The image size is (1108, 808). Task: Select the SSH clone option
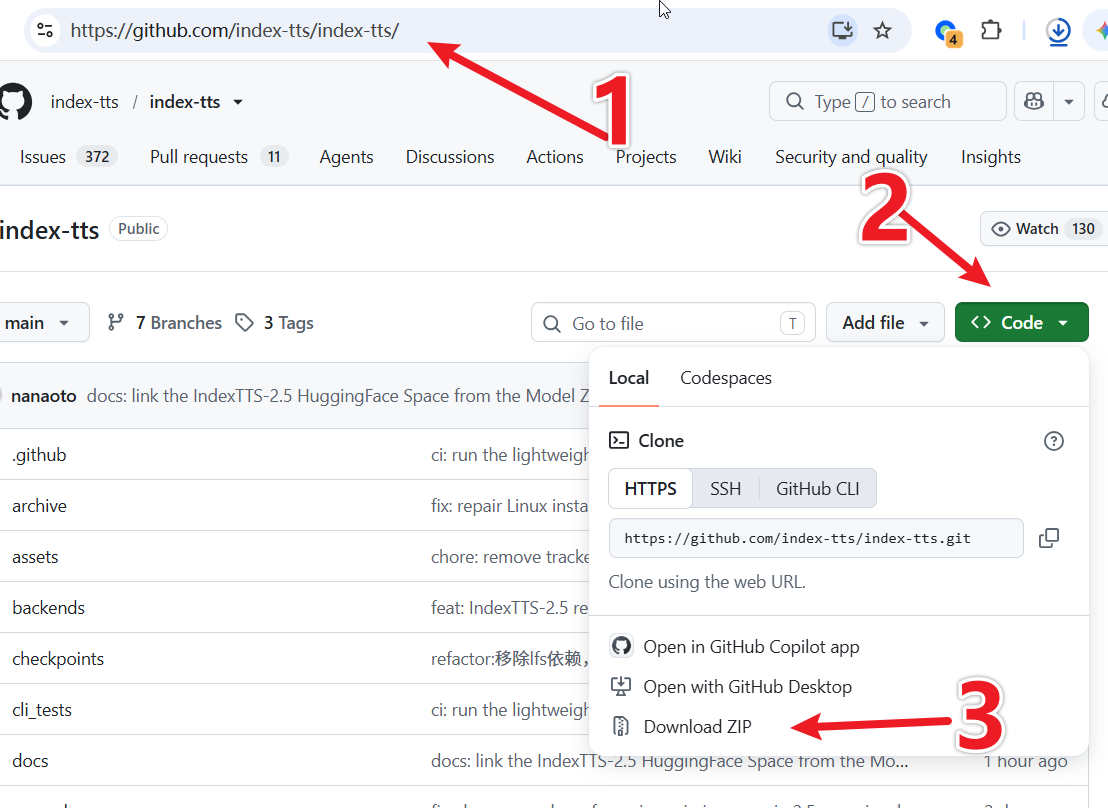click(726, 488)
